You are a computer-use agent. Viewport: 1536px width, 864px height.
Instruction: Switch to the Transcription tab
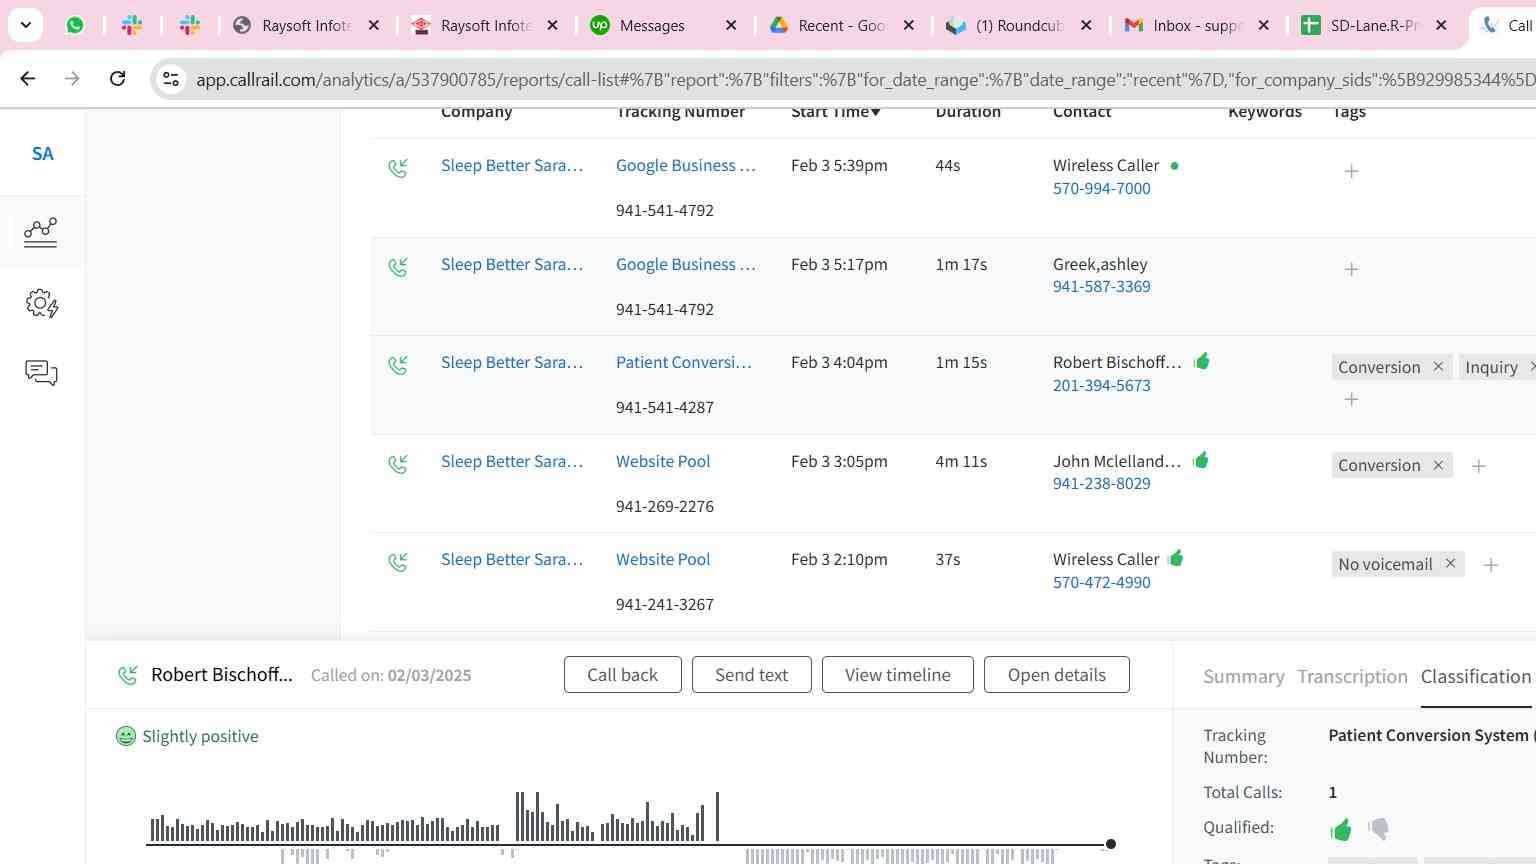(1352, 677)
